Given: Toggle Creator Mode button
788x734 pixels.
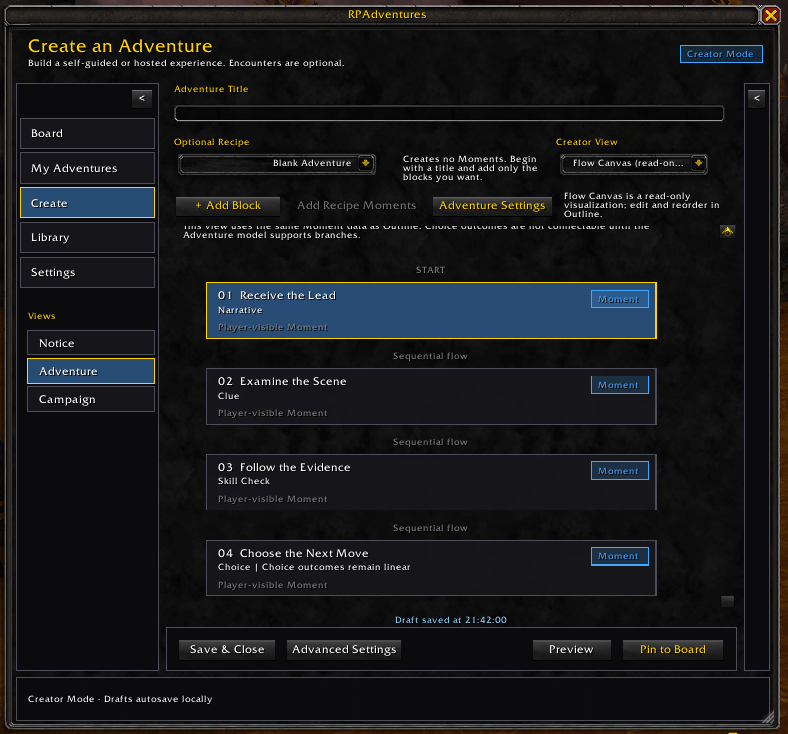Looking at the screenshot, I should click(721, 54).
